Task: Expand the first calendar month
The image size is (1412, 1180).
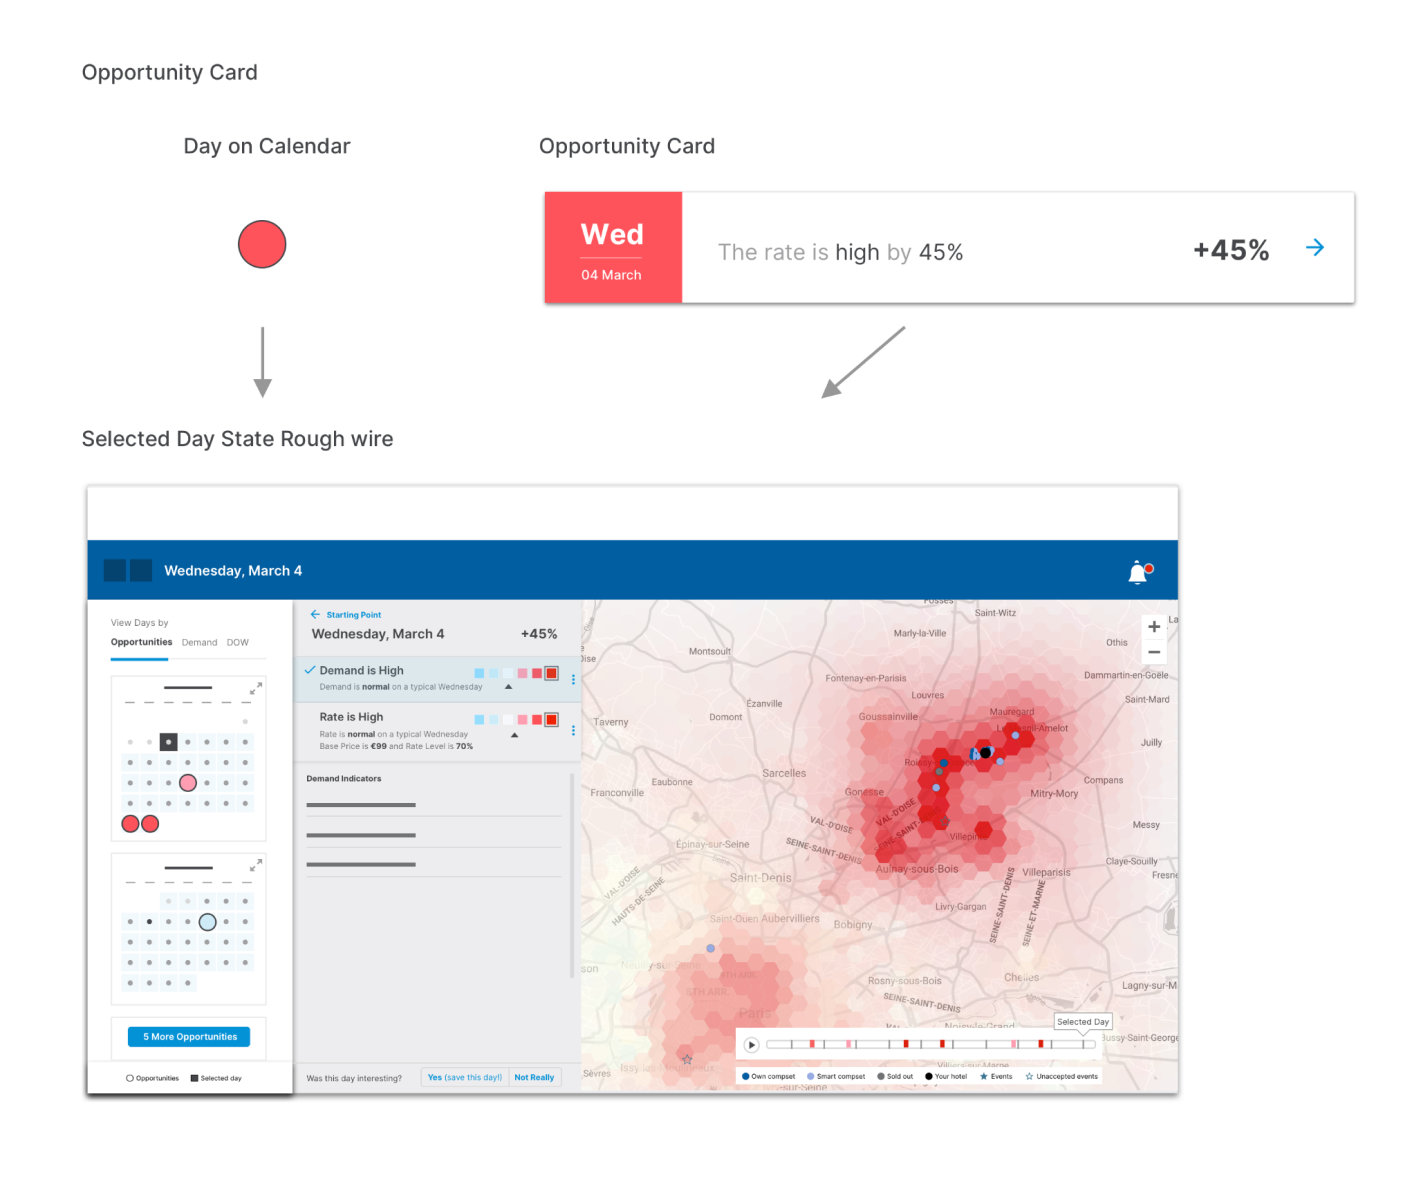Action: click(x=256, y=688)
